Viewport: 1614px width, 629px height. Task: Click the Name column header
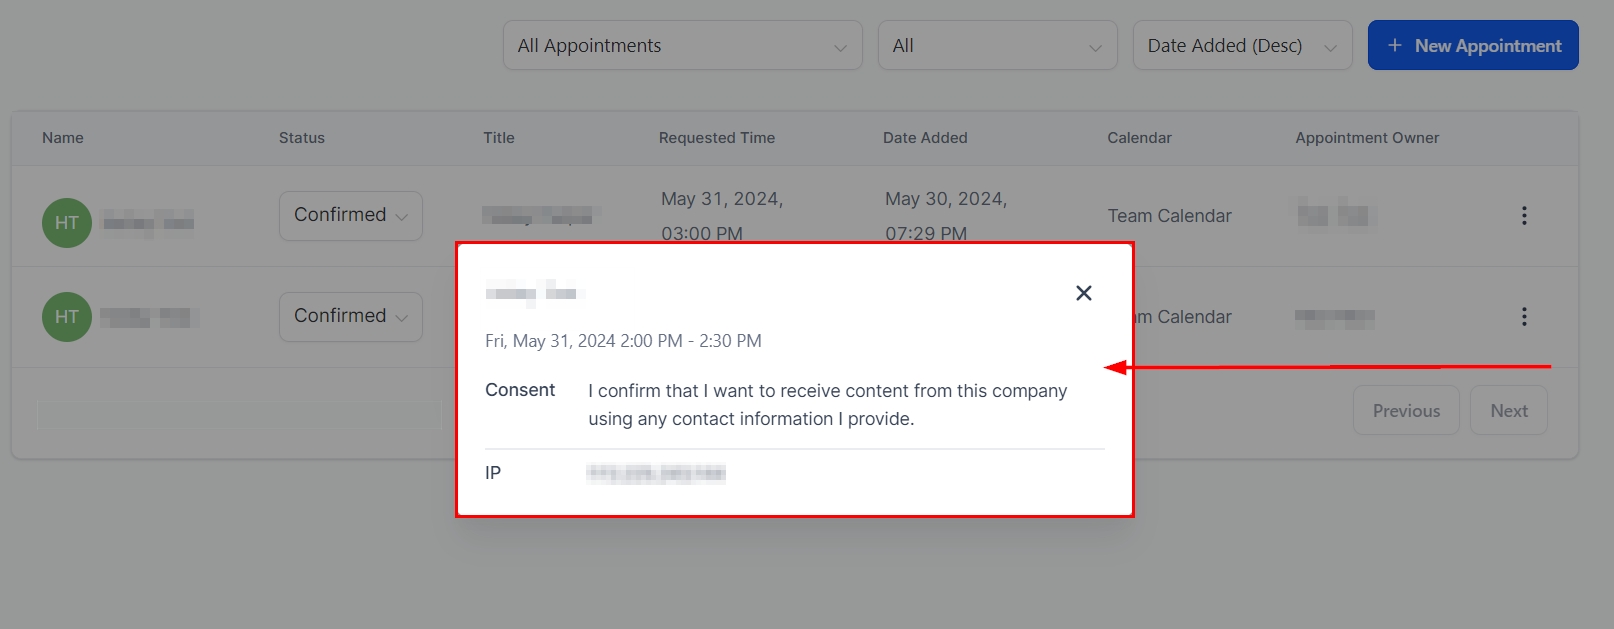[x=63, y=138]
